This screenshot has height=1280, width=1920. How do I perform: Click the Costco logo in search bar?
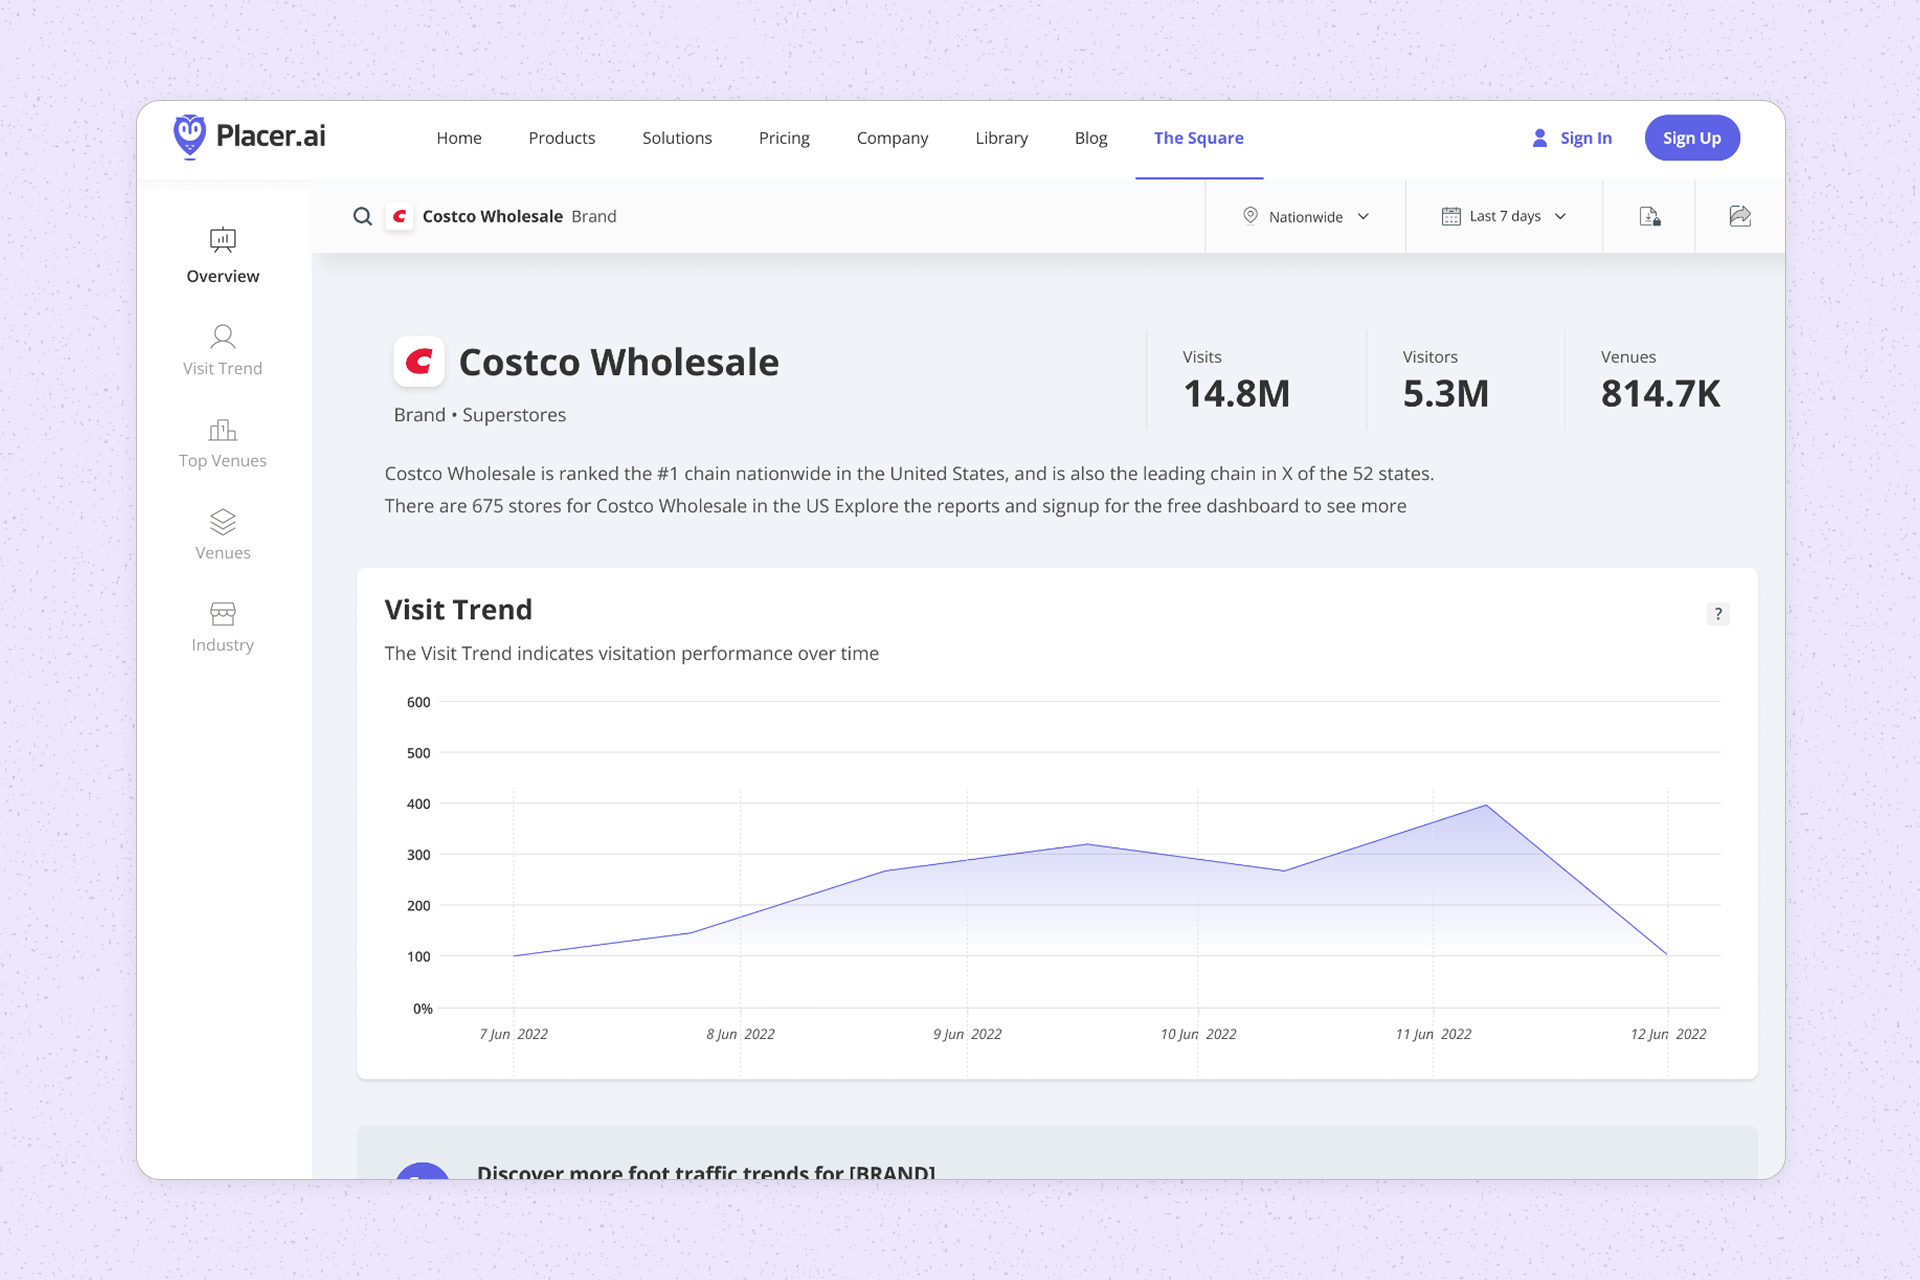400,216
